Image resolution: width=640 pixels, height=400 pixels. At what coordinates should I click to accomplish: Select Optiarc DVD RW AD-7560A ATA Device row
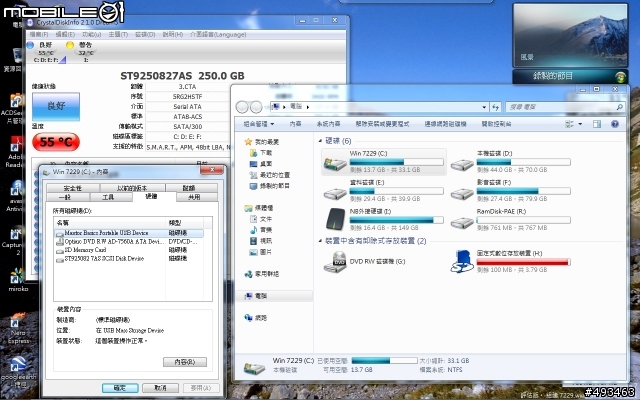pyautogui.click(x=129, y=241)
